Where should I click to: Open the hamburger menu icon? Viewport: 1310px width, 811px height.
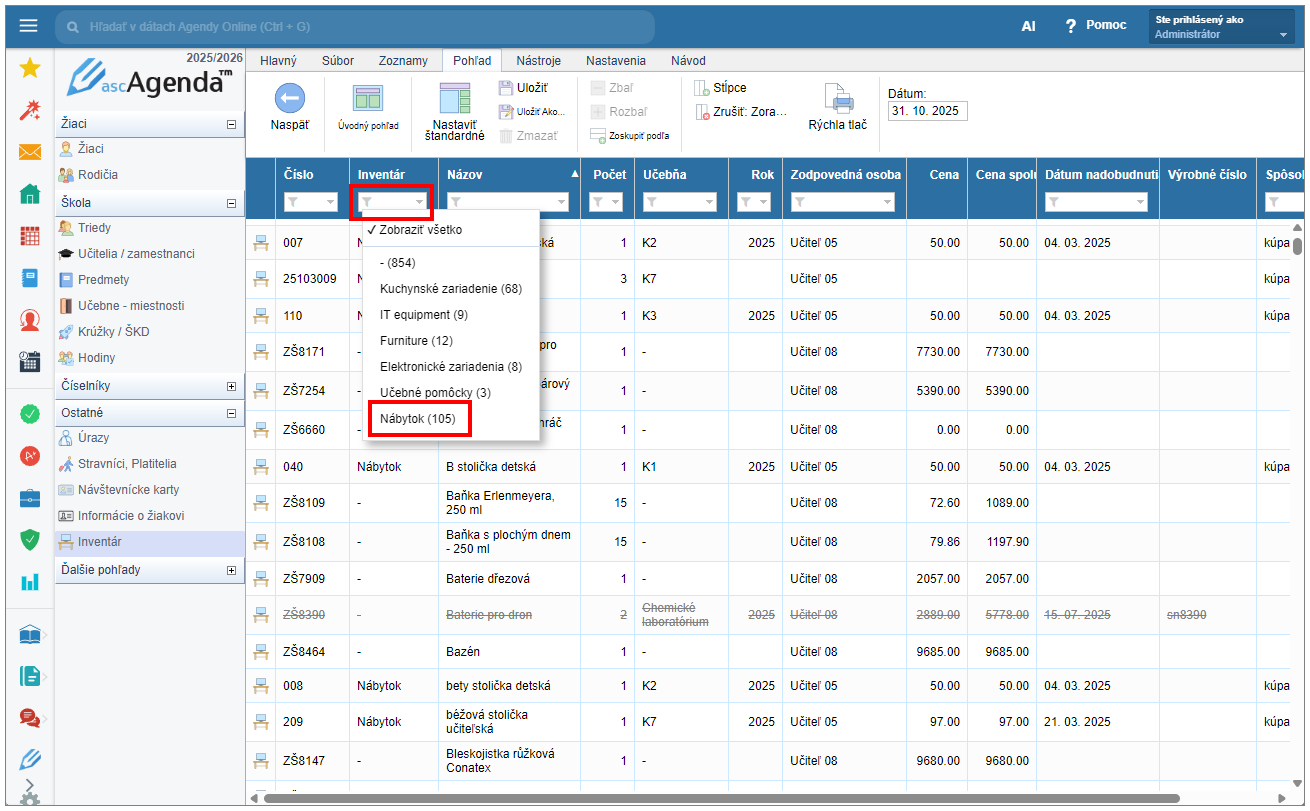[x=29, y=26]
